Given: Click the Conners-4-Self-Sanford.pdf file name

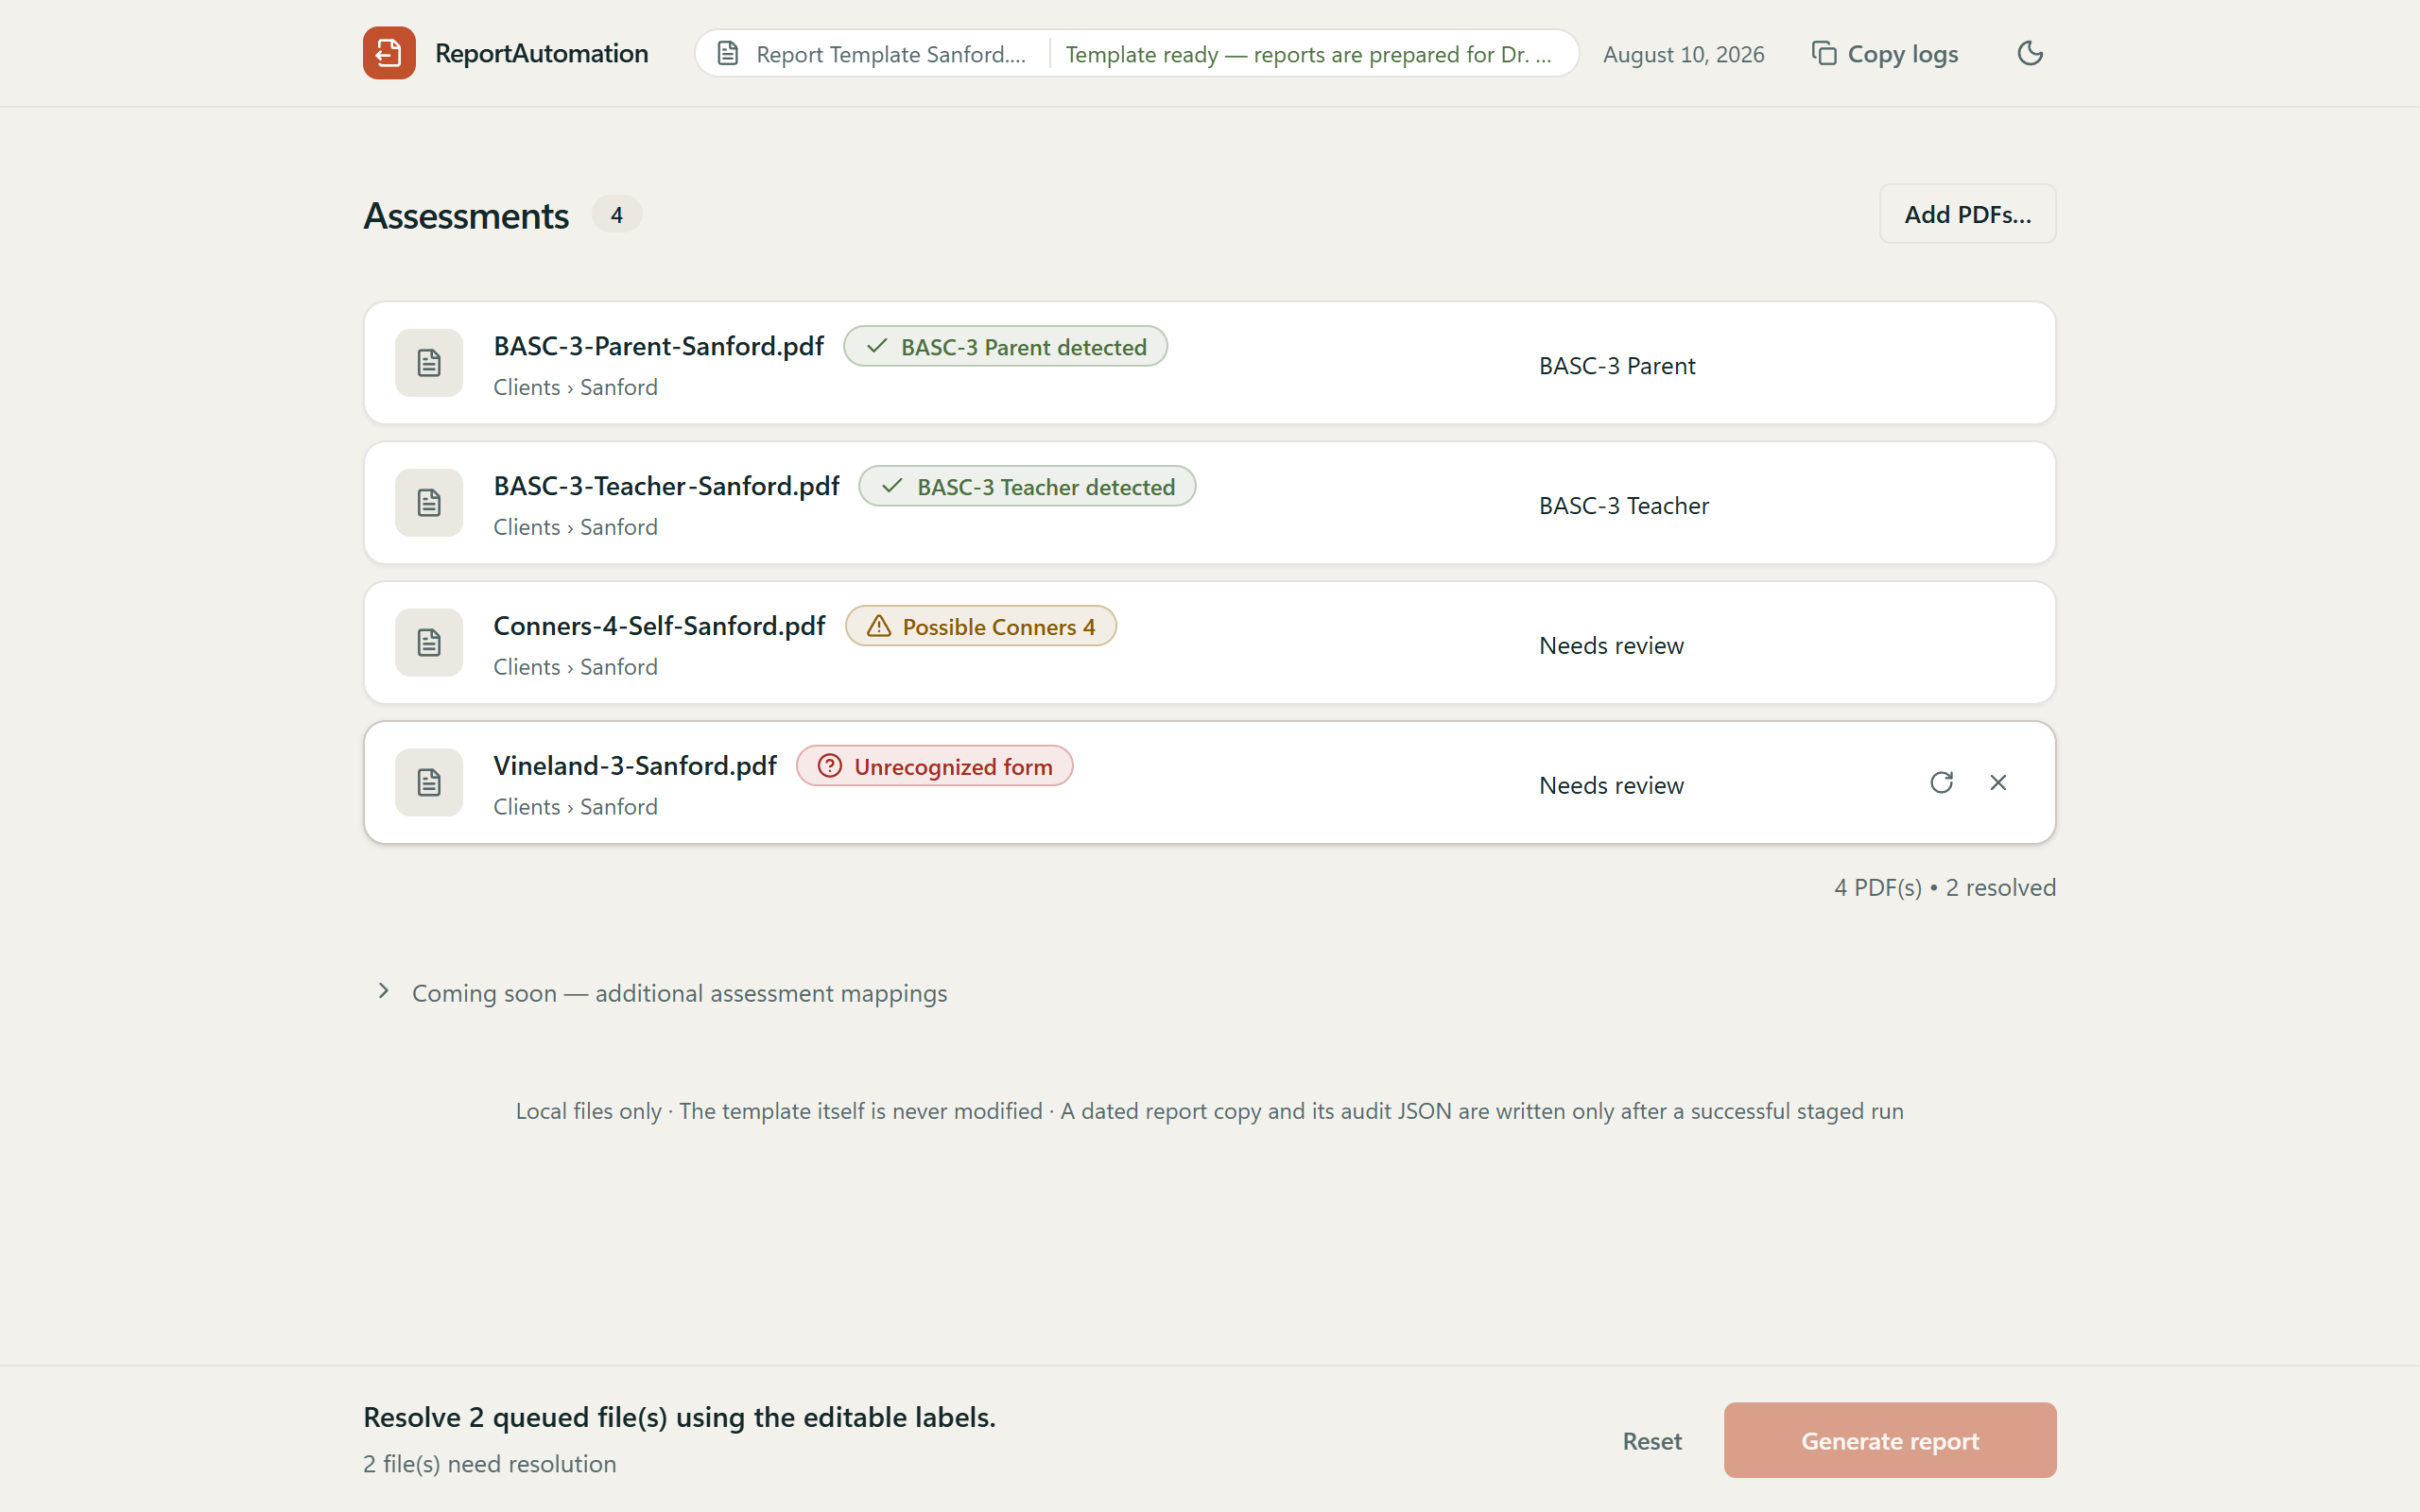Looking at the screenshot, I should 659,626.
